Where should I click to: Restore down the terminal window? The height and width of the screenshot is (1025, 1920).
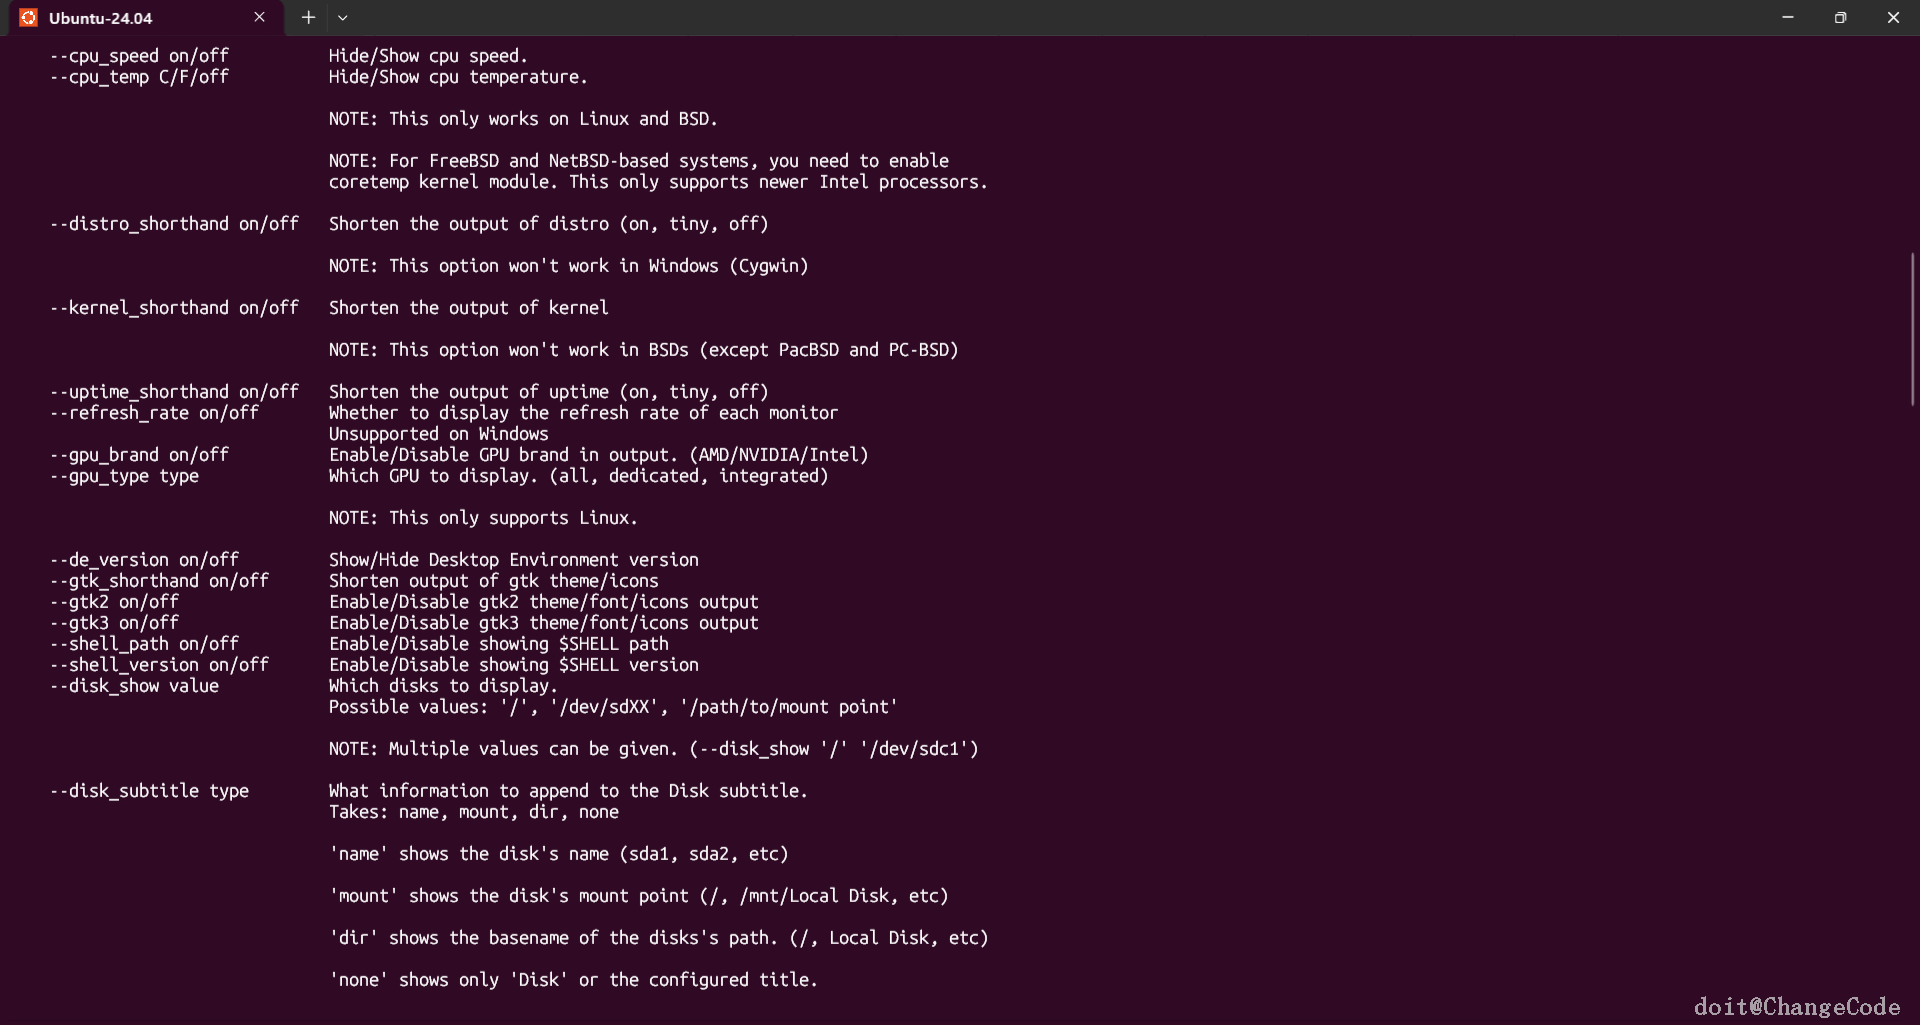[x=1840, y=17]
